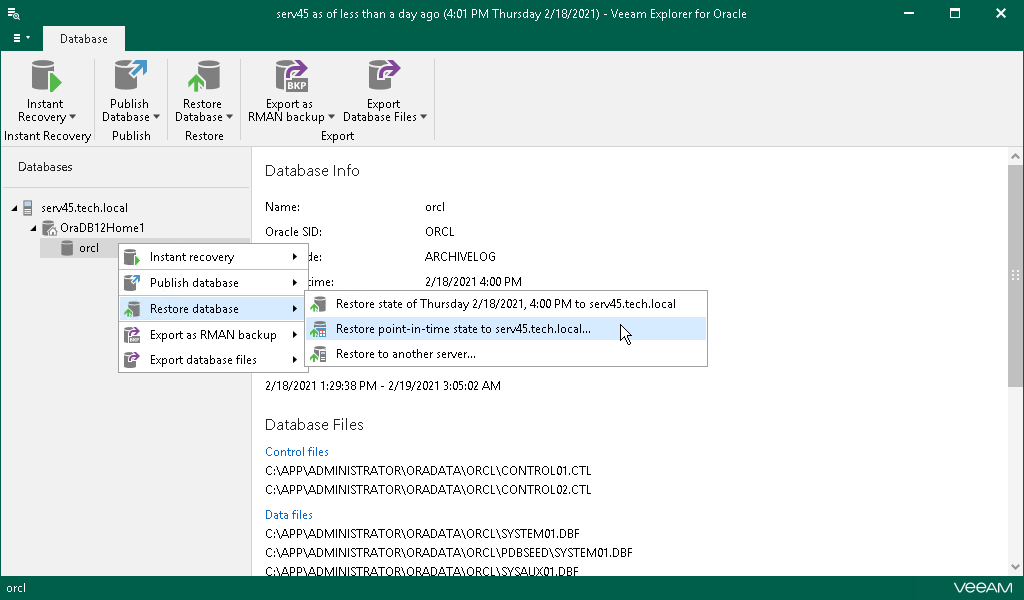1024x600 pixels.
Task: Open the Control files link
Action: (296, 452)
